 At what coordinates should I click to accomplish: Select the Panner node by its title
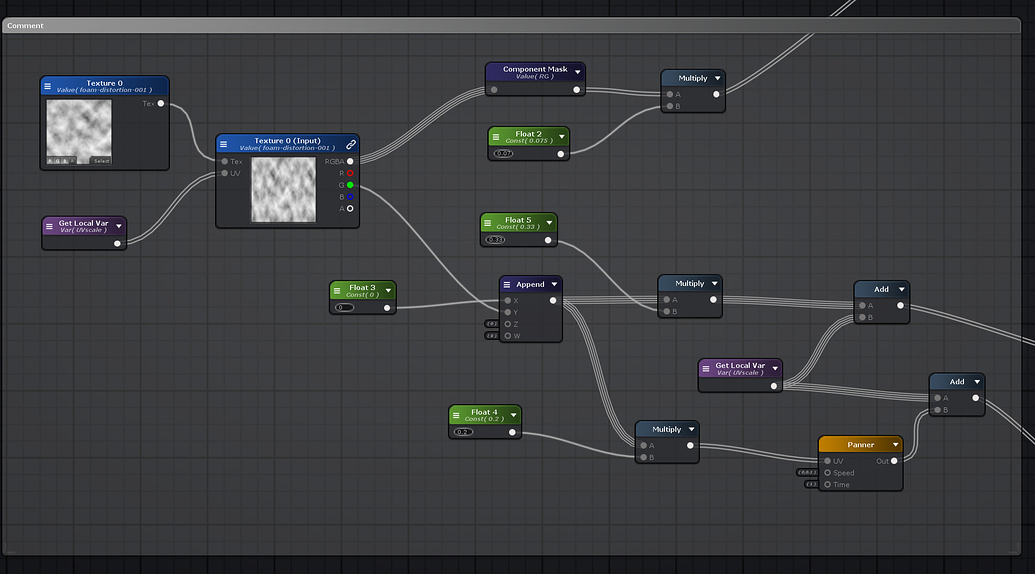[x=859, y=445]
